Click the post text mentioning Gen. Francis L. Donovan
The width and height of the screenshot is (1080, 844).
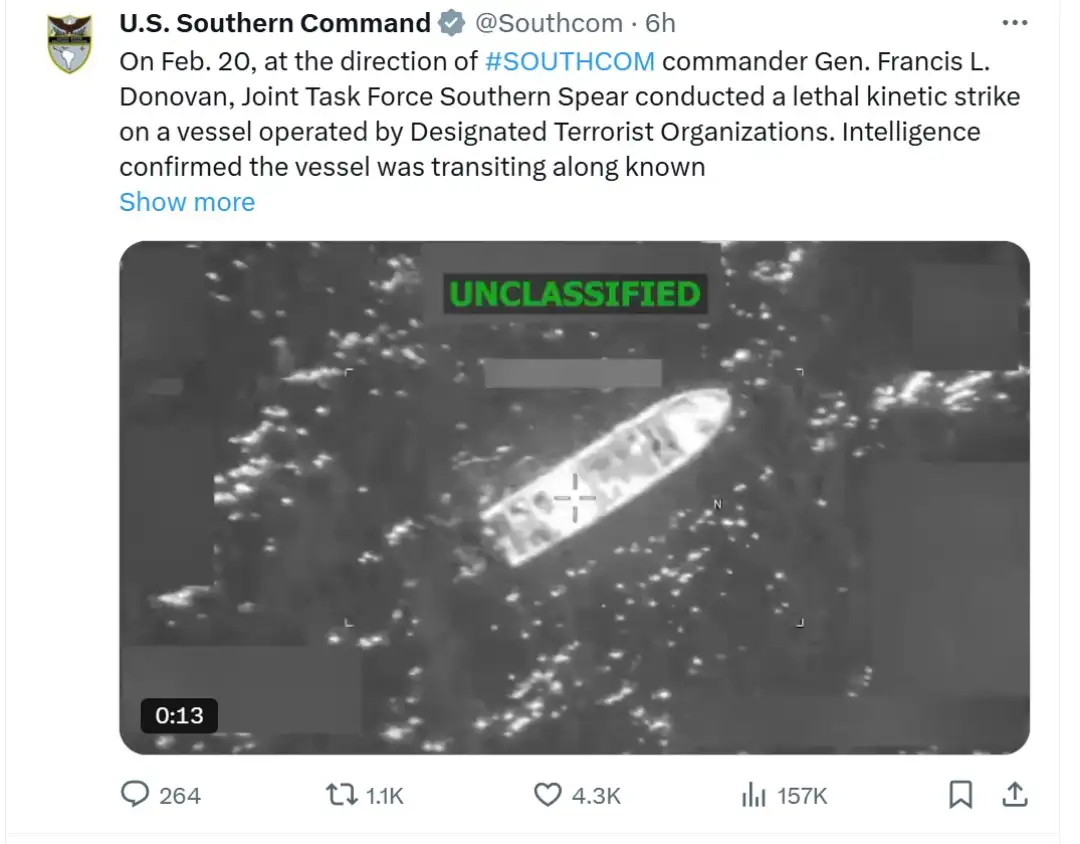coord(570,96)
